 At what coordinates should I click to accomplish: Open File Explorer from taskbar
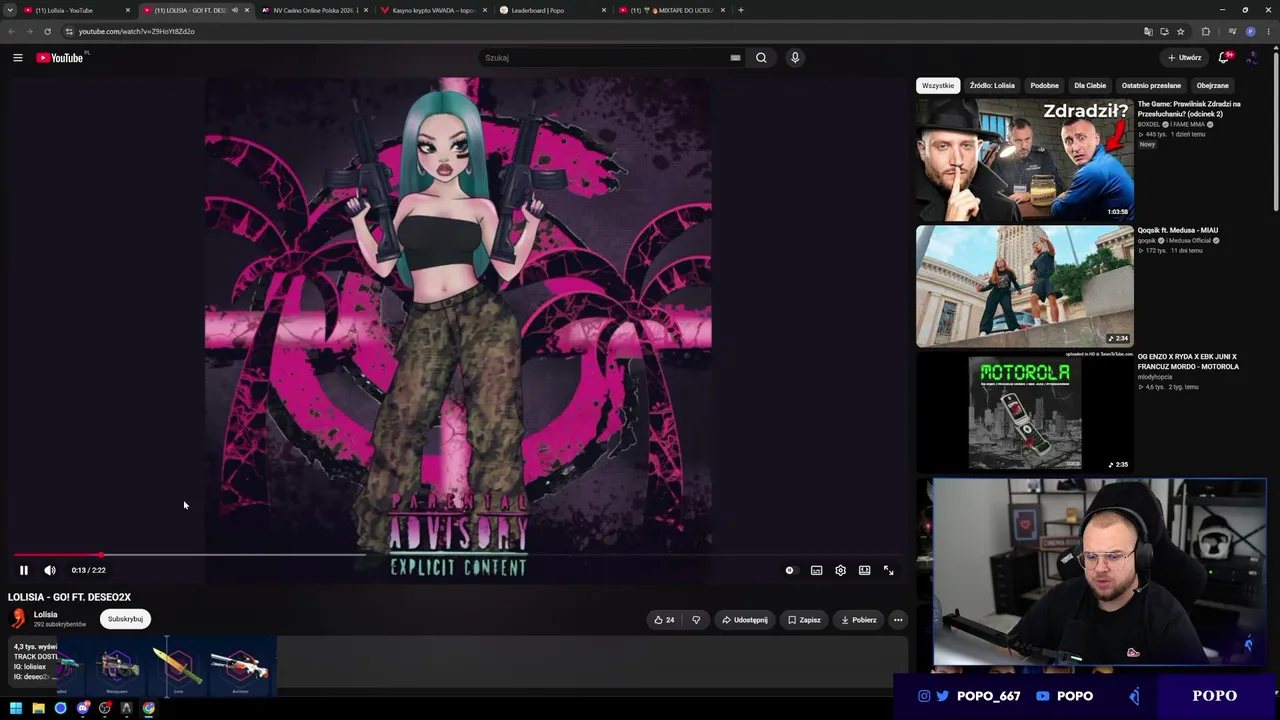click(38, 708)
